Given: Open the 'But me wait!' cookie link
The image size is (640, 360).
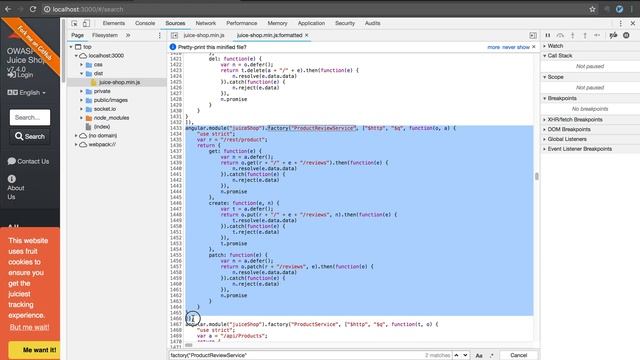Looking at the screenshot, I should click(x=29, y=327).
